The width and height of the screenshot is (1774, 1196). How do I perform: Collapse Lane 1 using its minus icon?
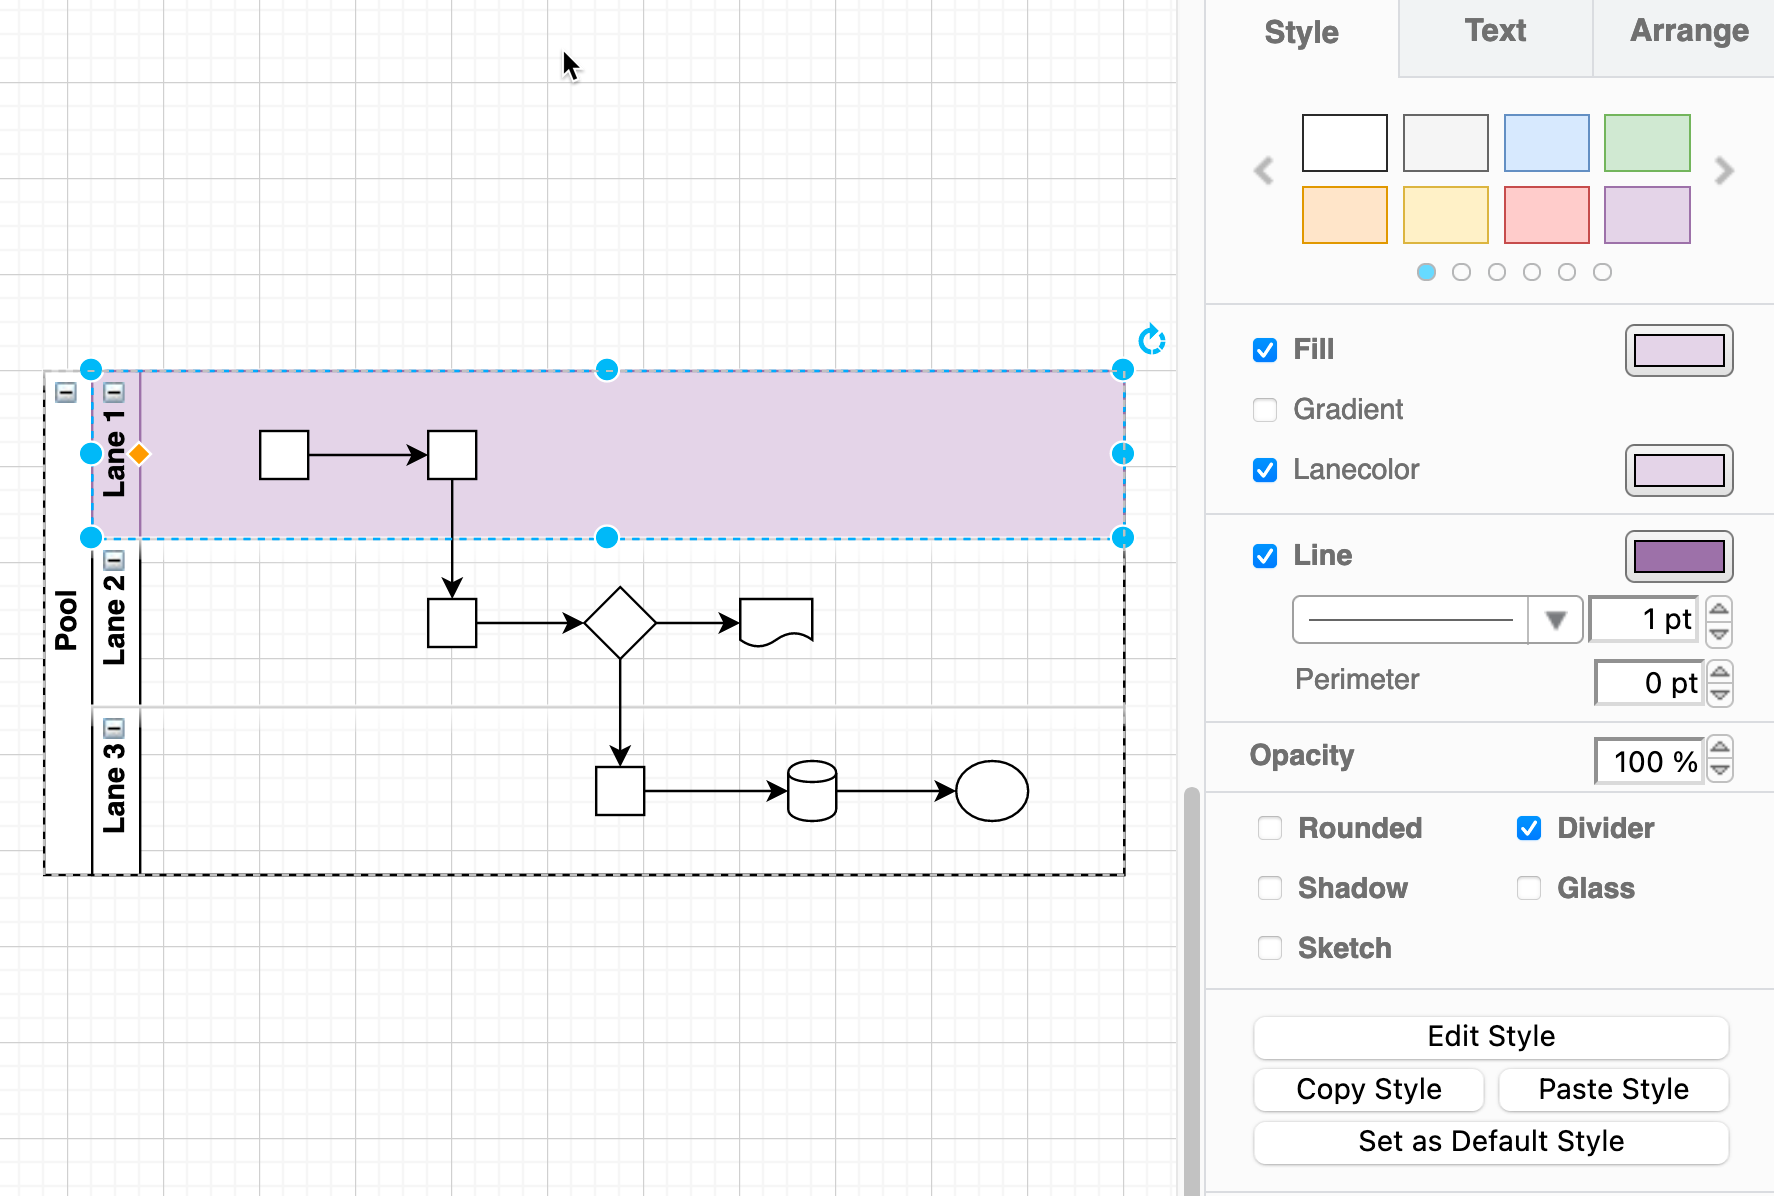(114, 393)
